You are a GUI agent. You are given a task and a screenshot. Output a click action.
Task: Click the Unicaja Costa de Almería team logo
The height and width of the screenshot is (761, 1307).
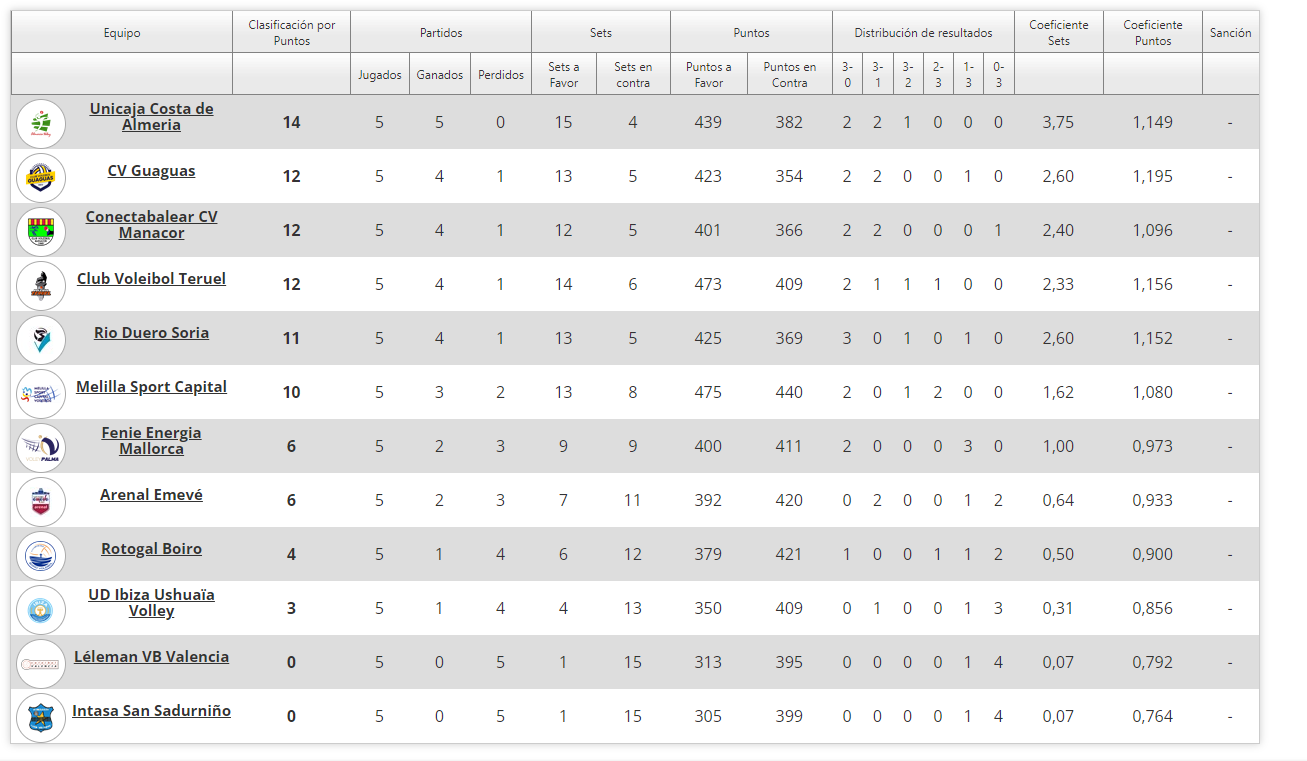click(x=41, y=124)
